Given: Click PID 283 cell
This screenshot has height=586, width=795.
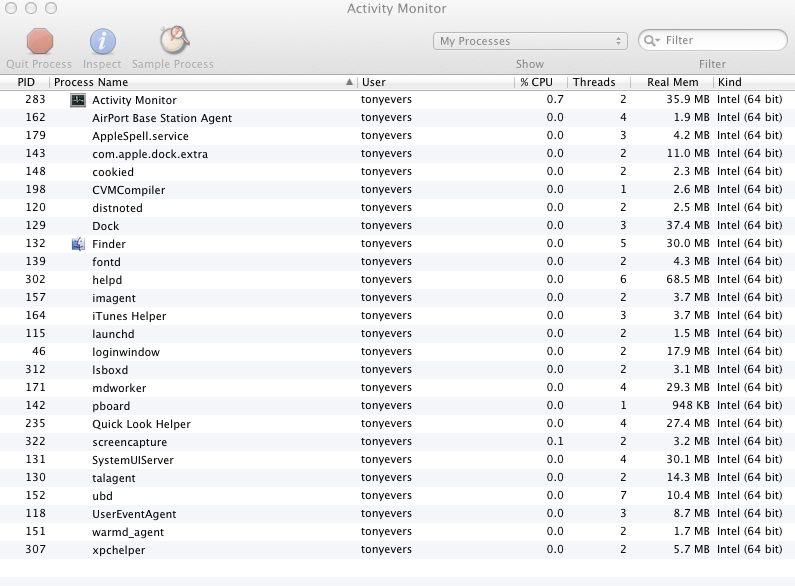Looking at the screenshot, I should 35,99.
